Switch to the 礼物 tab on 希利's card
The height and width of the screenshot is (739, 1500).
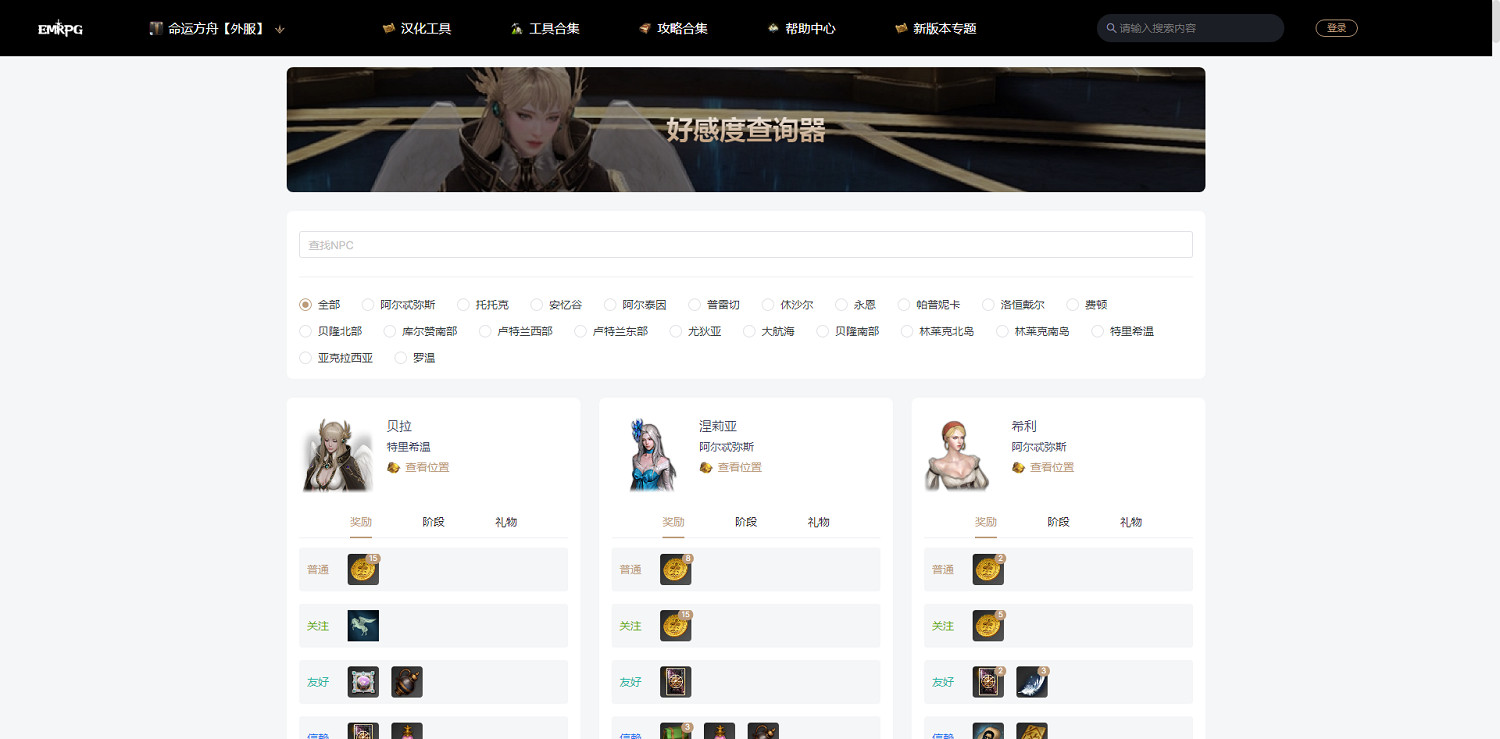point(1130,521)
